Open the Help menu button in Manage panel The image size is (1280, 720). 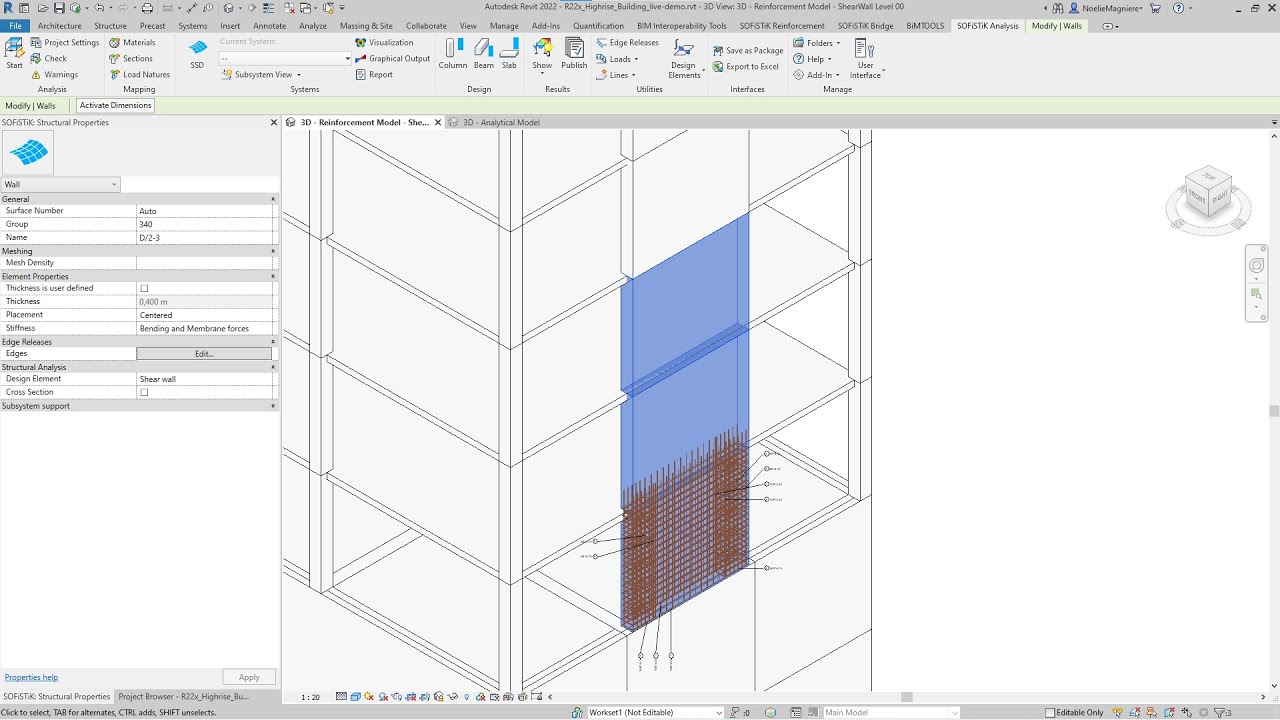click(813, 59)
